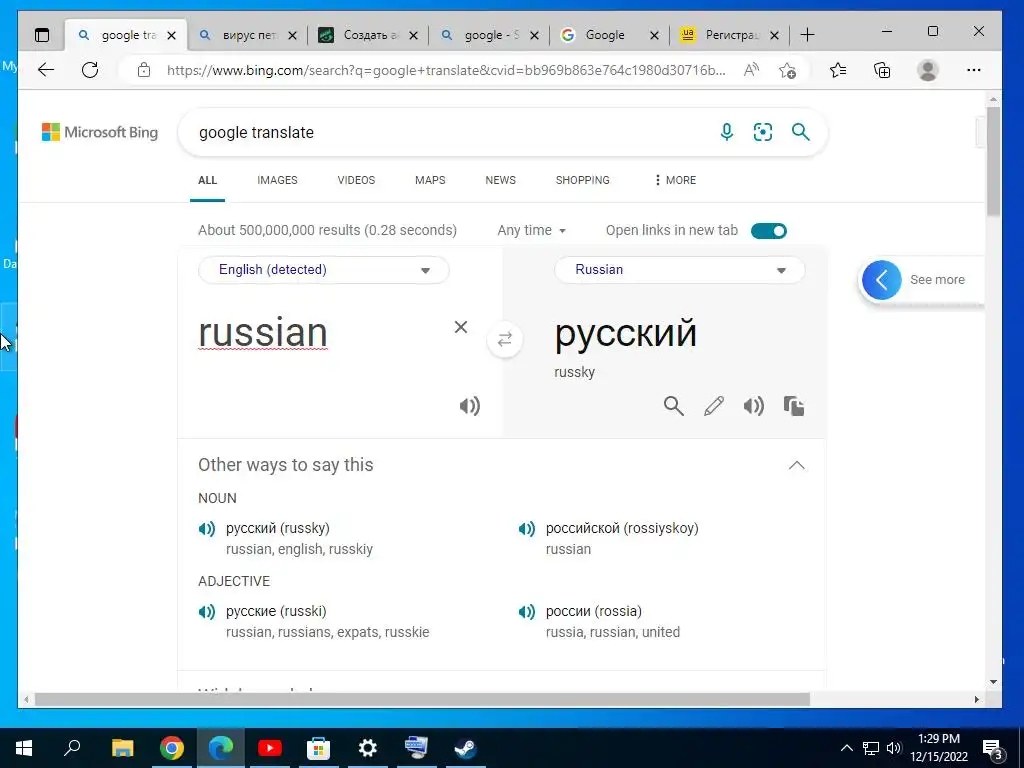
Task: Open Steam from the taskbar
Action: (x=465, y=748)
